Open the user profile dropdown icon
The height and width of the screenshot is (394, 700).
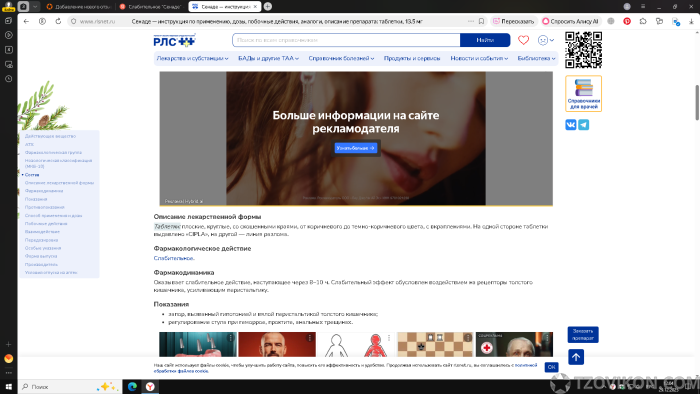546,40
